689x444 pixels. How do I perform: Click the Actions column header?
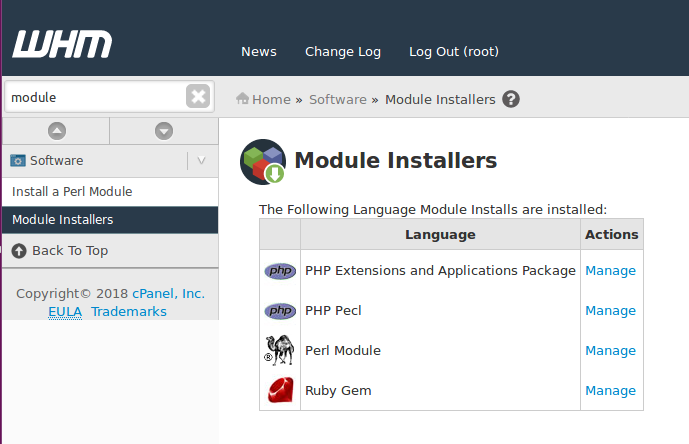[x=612, y=235]
